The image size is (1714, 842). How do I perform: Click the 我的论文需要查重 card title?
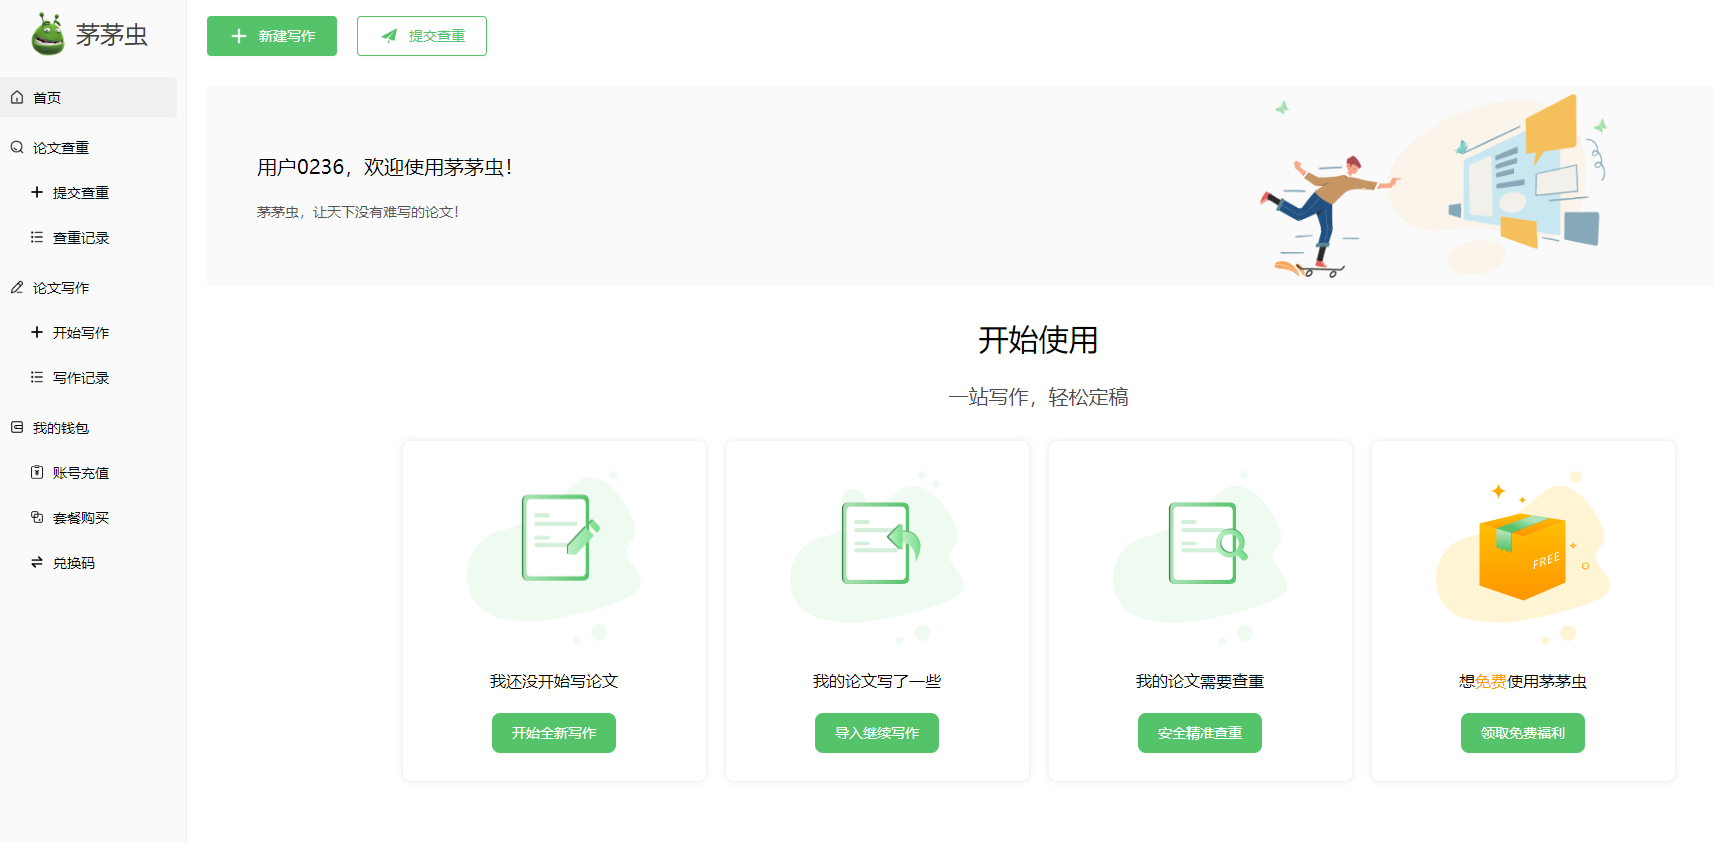[x=1200, y=681]
